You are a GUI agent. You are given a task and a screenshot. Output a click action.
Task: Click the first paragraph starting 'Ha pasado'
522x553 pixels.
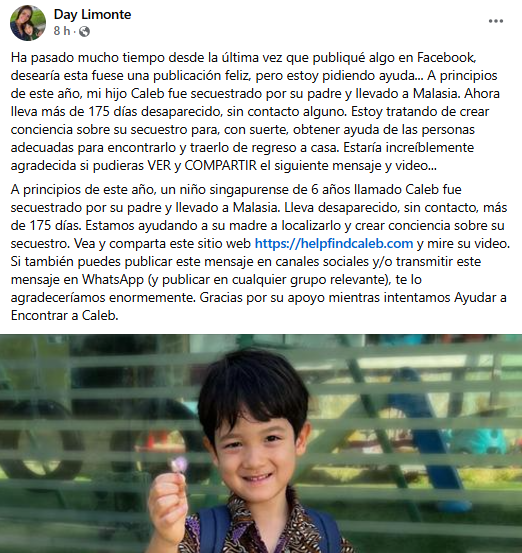(x=257, y=111)
